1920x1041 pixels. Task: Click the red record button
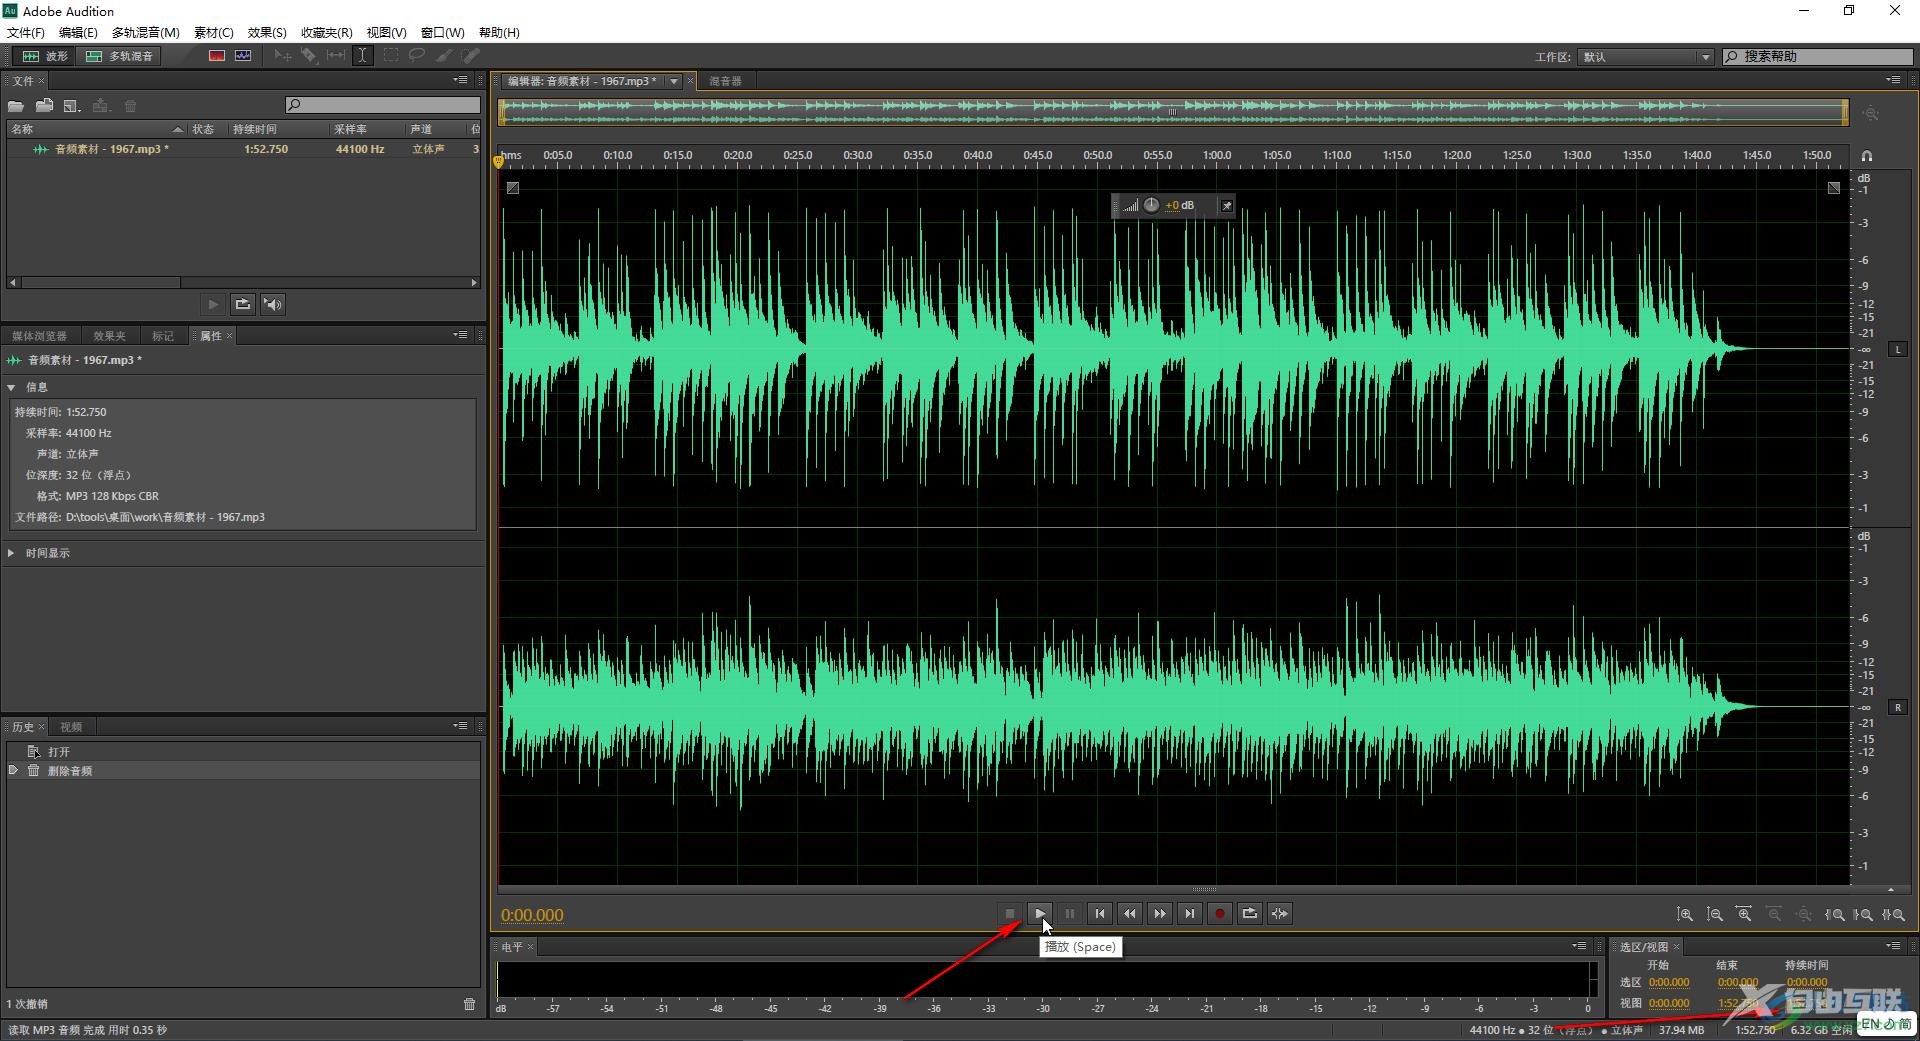(x=1220, y=914)
